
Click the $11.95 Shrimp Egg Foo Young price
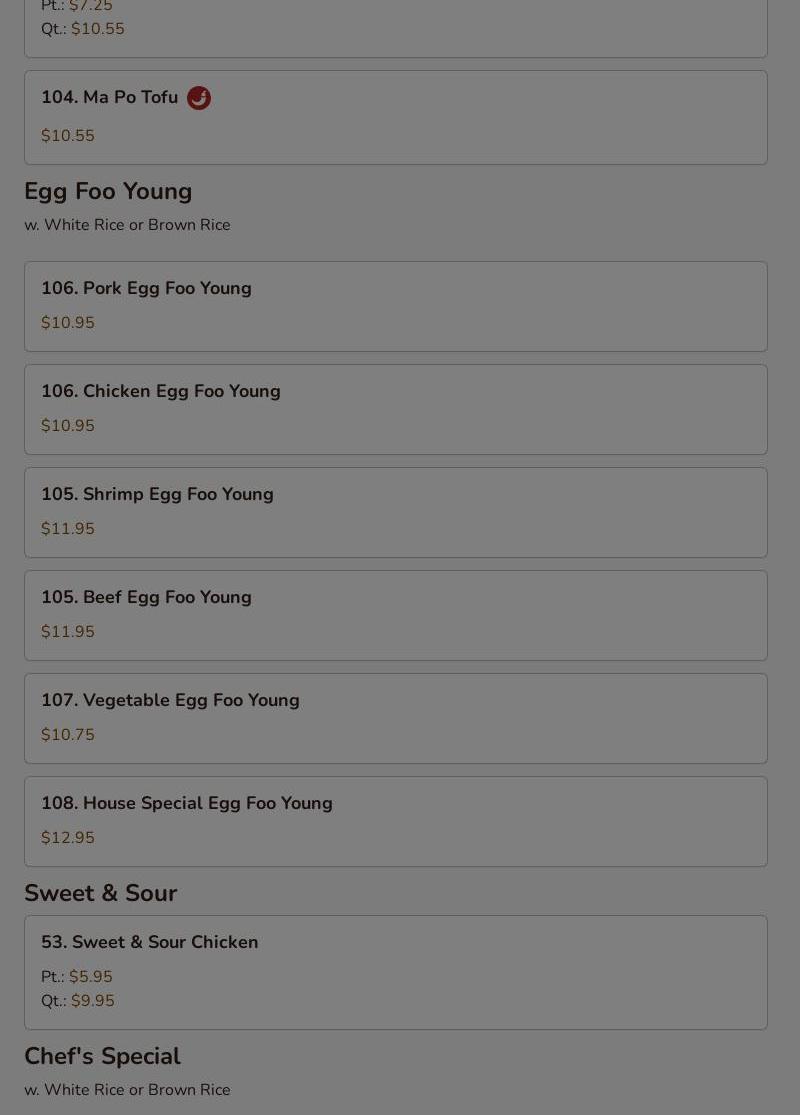pyautogui.click(x=68, y=529)
